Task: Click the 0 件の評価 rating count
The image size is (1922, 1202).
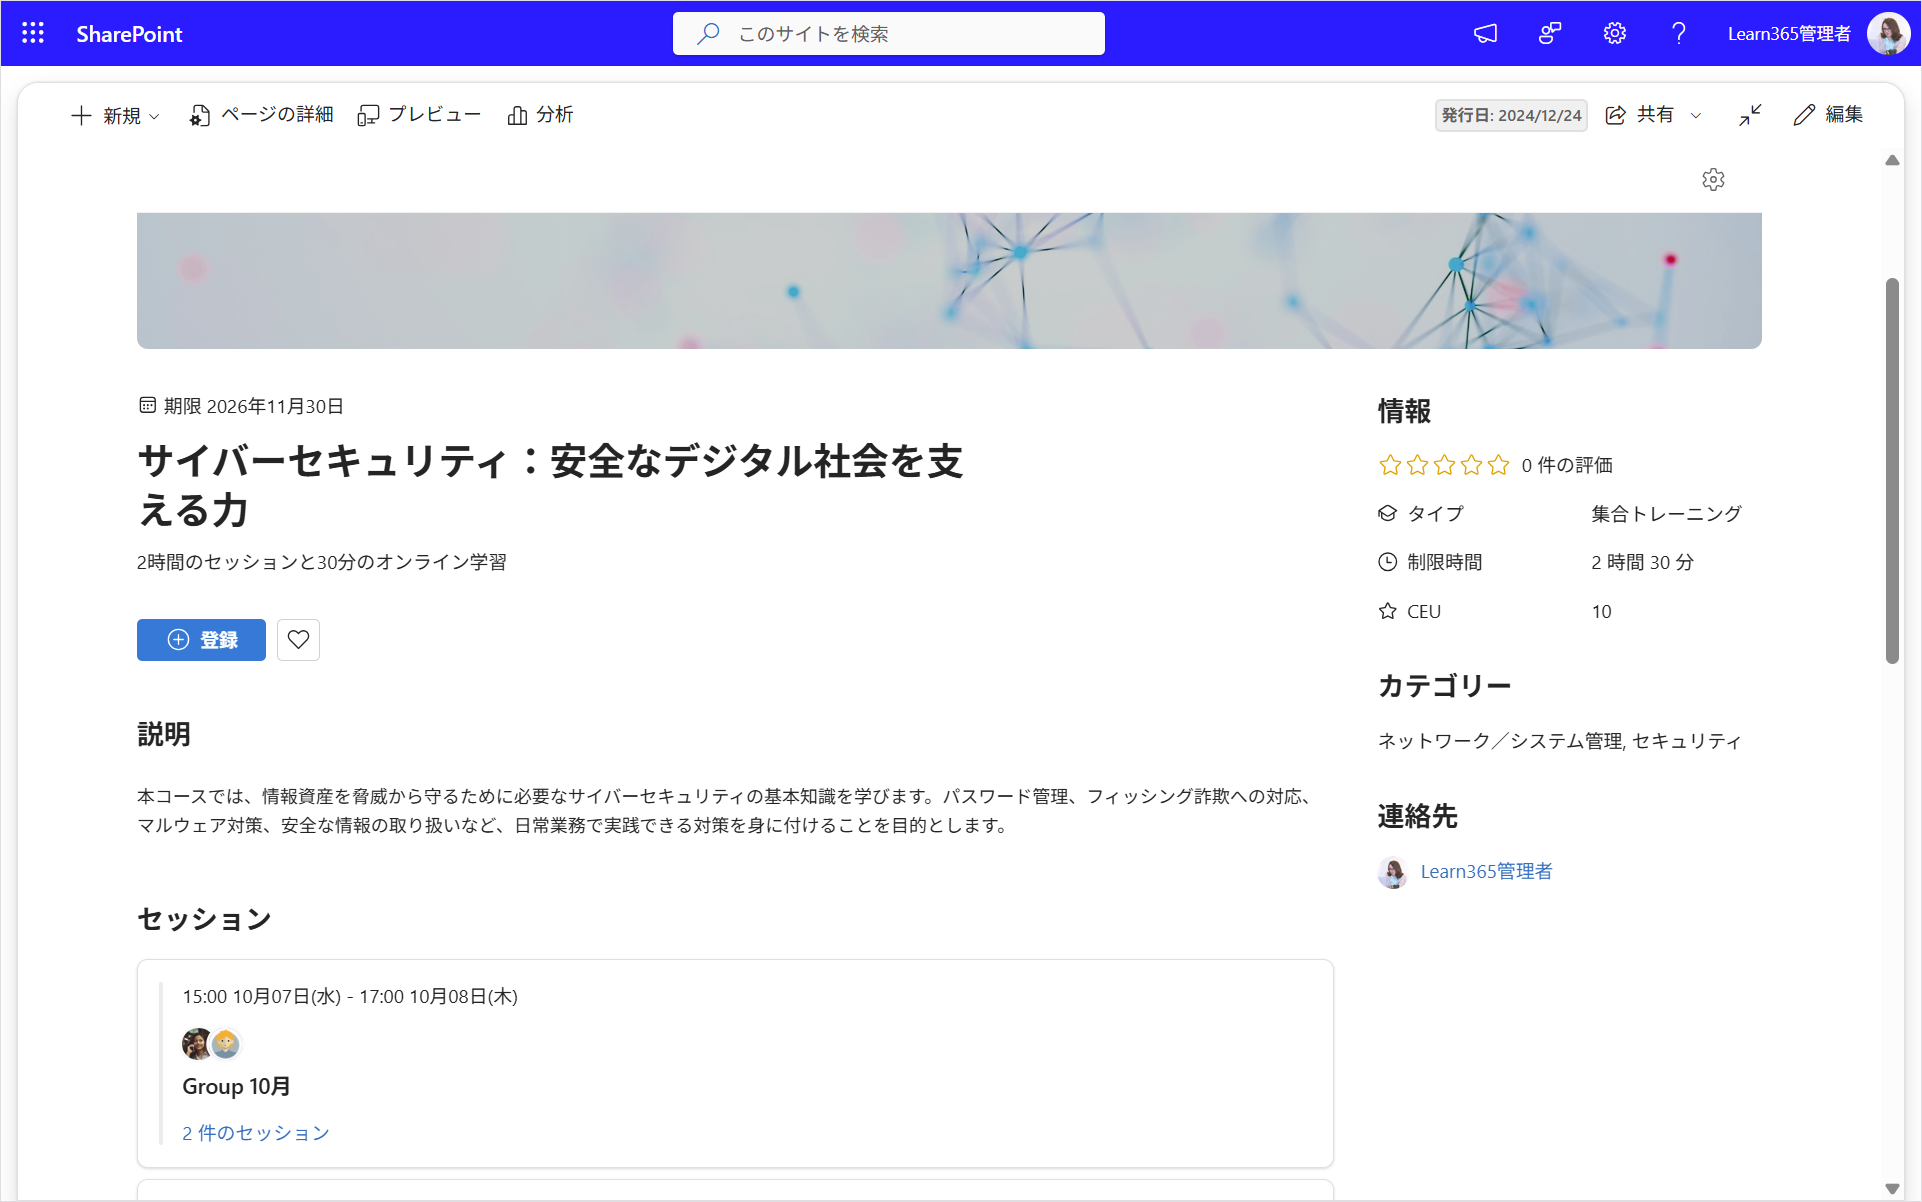Action: [1567, 465]
